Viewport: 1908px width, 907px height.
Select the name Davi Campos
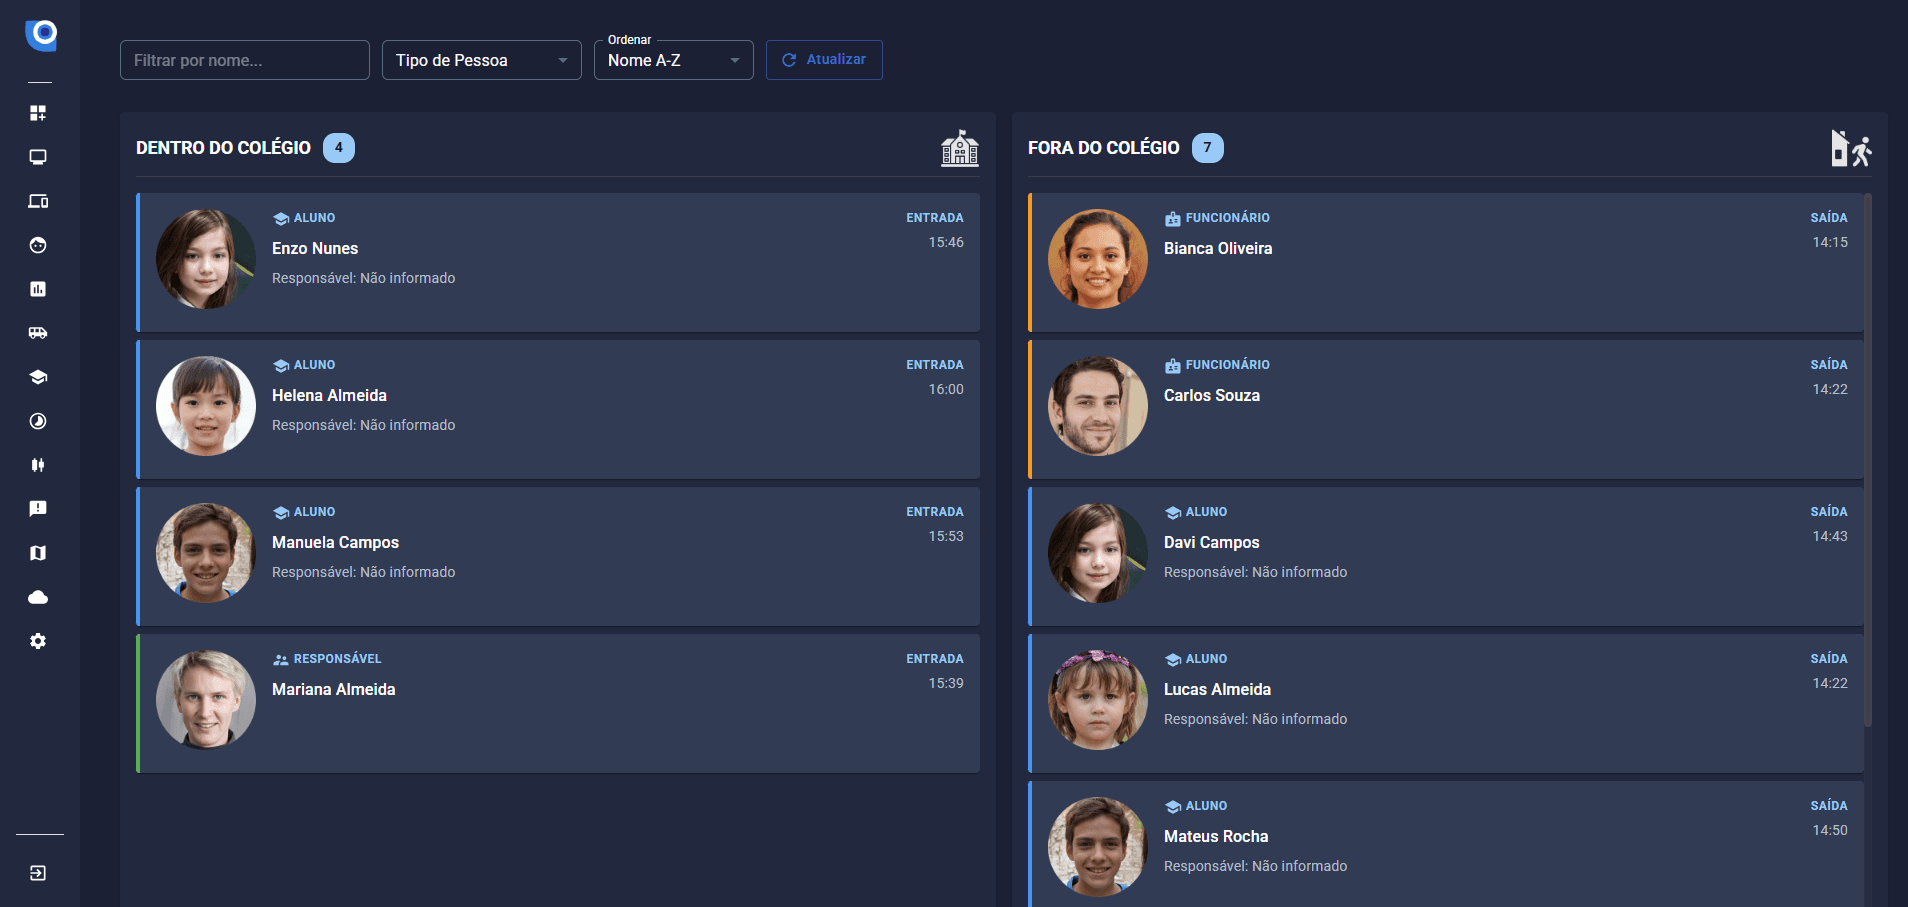1212,542
